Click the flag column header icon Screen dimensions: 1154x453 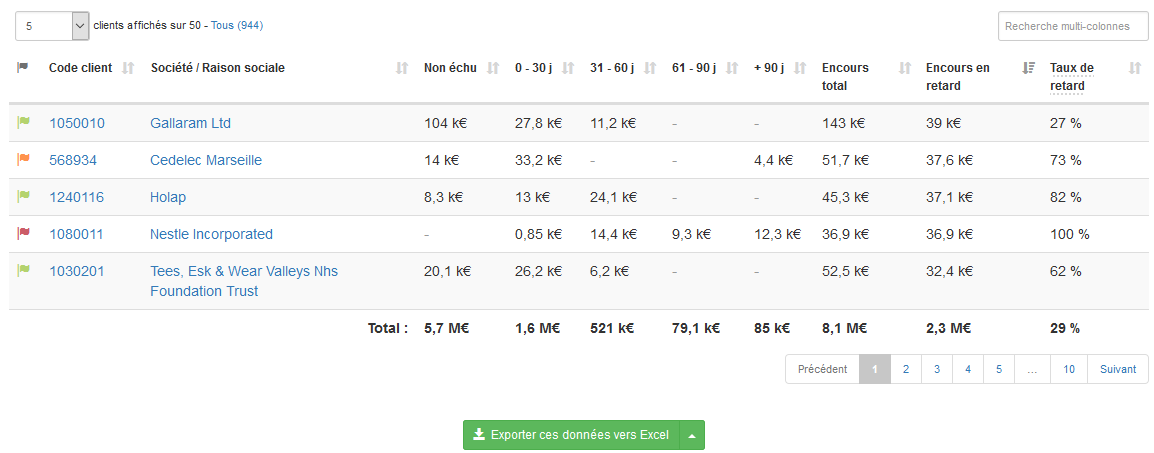click(23, 68)
